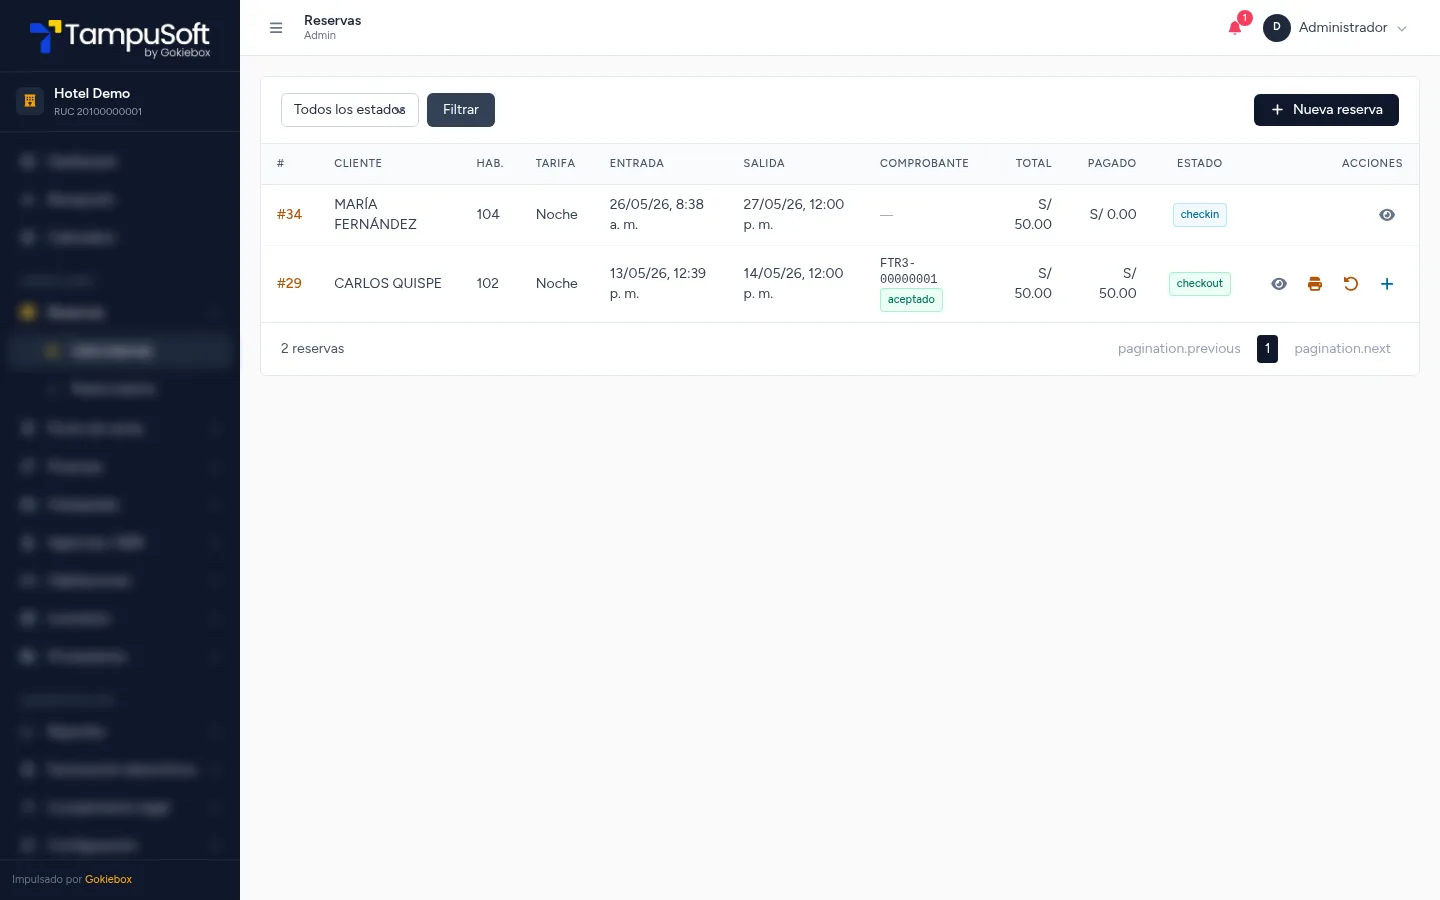Open the Gokiebox link in the footer
Image resolution: width=1440 pixels, height=900 pixels.
click(x=108, y=880)
